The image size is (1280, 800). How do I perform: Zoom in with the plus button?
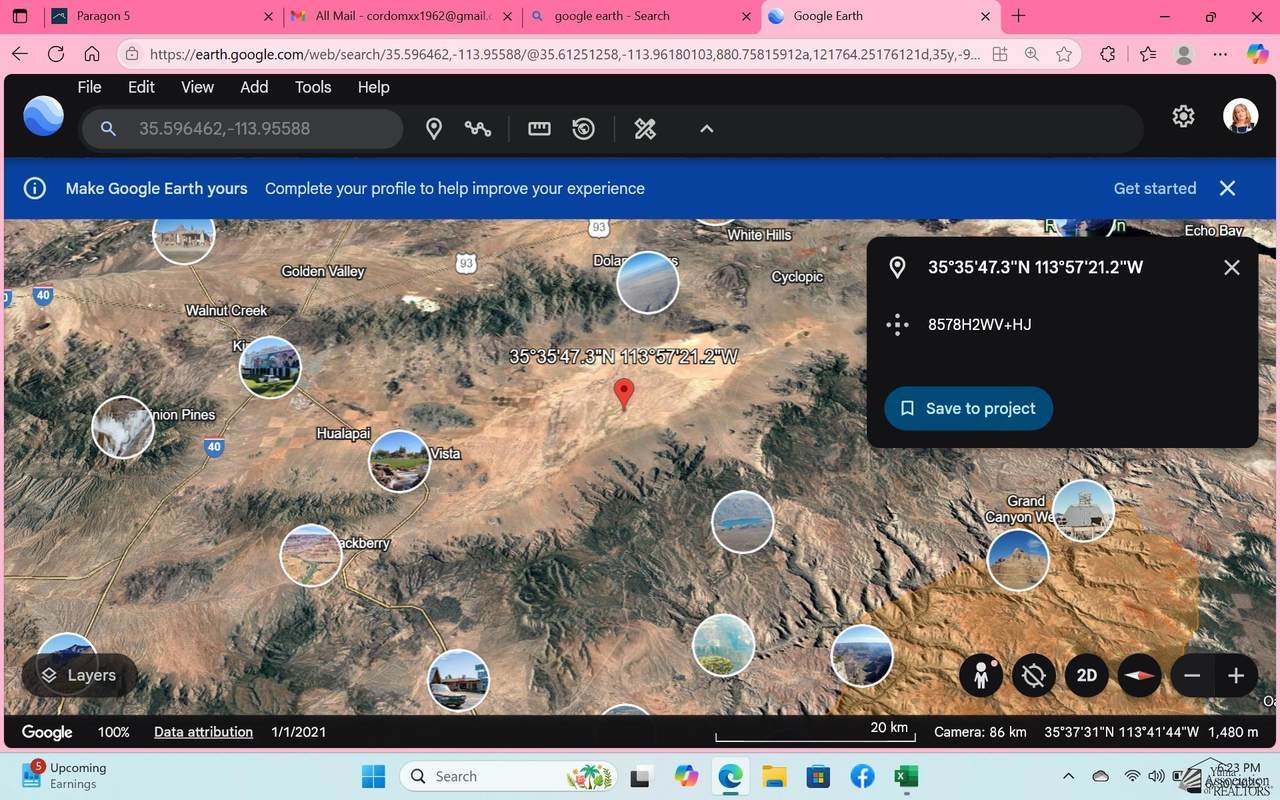1236,676
